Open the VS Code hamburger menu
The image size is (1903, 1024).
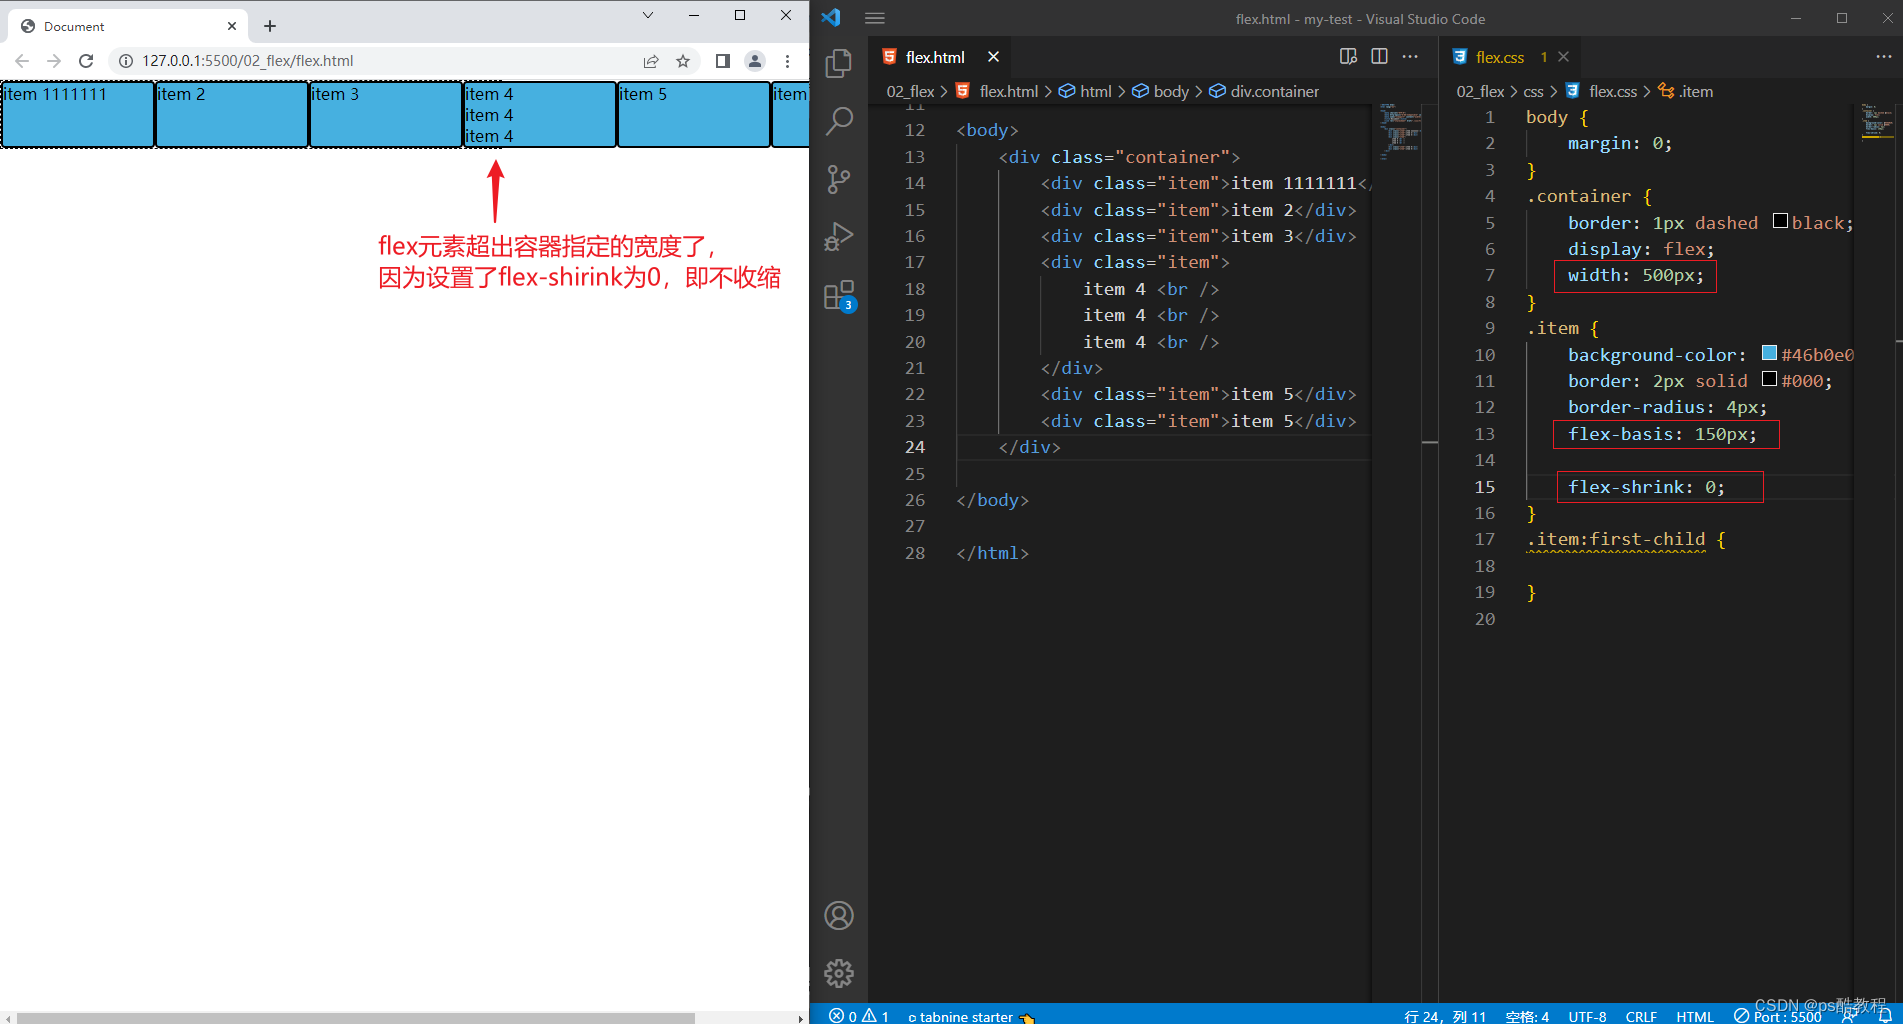(875, 18)
